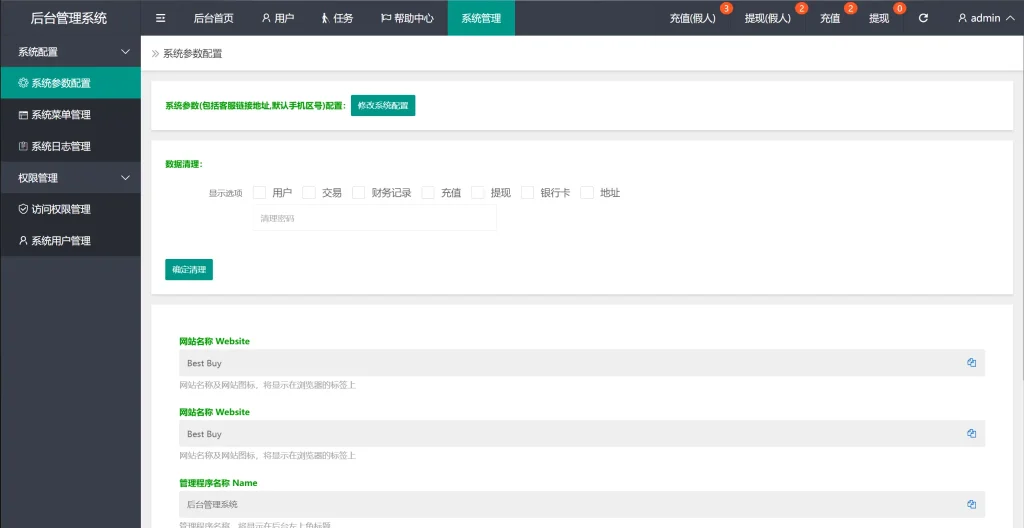Viewport: 1024px width, 528px height.
Task: Copy the first 网站名称 Website field value
Action: point(971,363)
